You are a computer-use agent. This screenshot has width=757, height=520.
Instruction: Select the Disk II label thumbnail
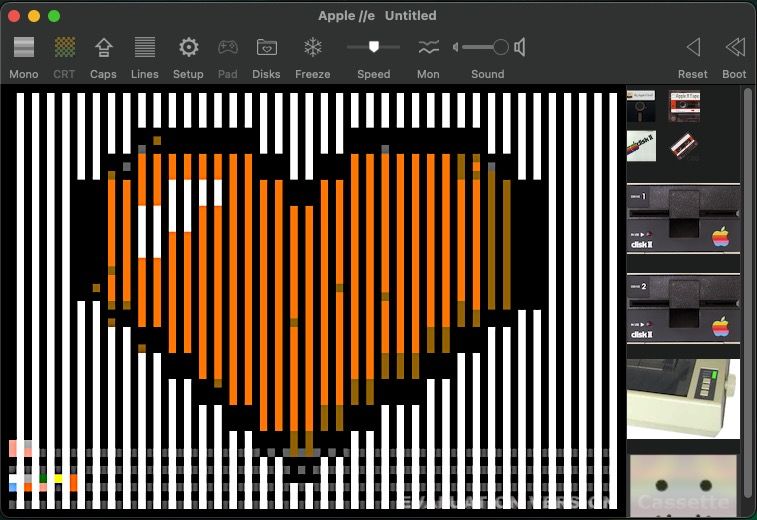tap(641, 146)
